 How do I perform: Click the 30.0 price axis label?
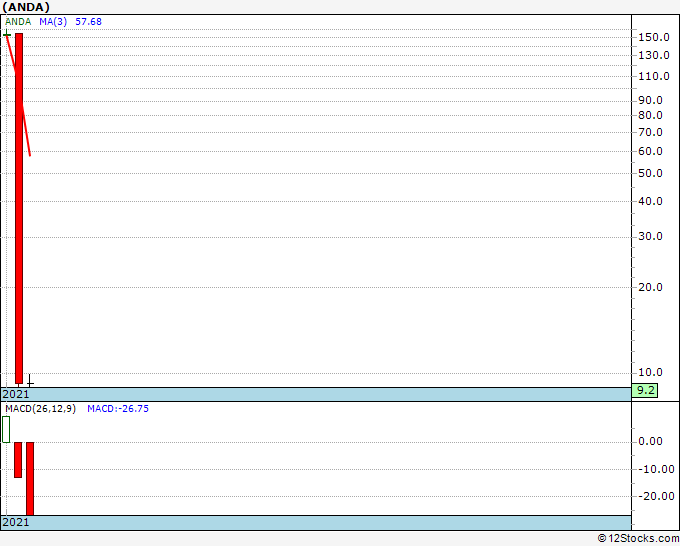(x=651, y=236)
